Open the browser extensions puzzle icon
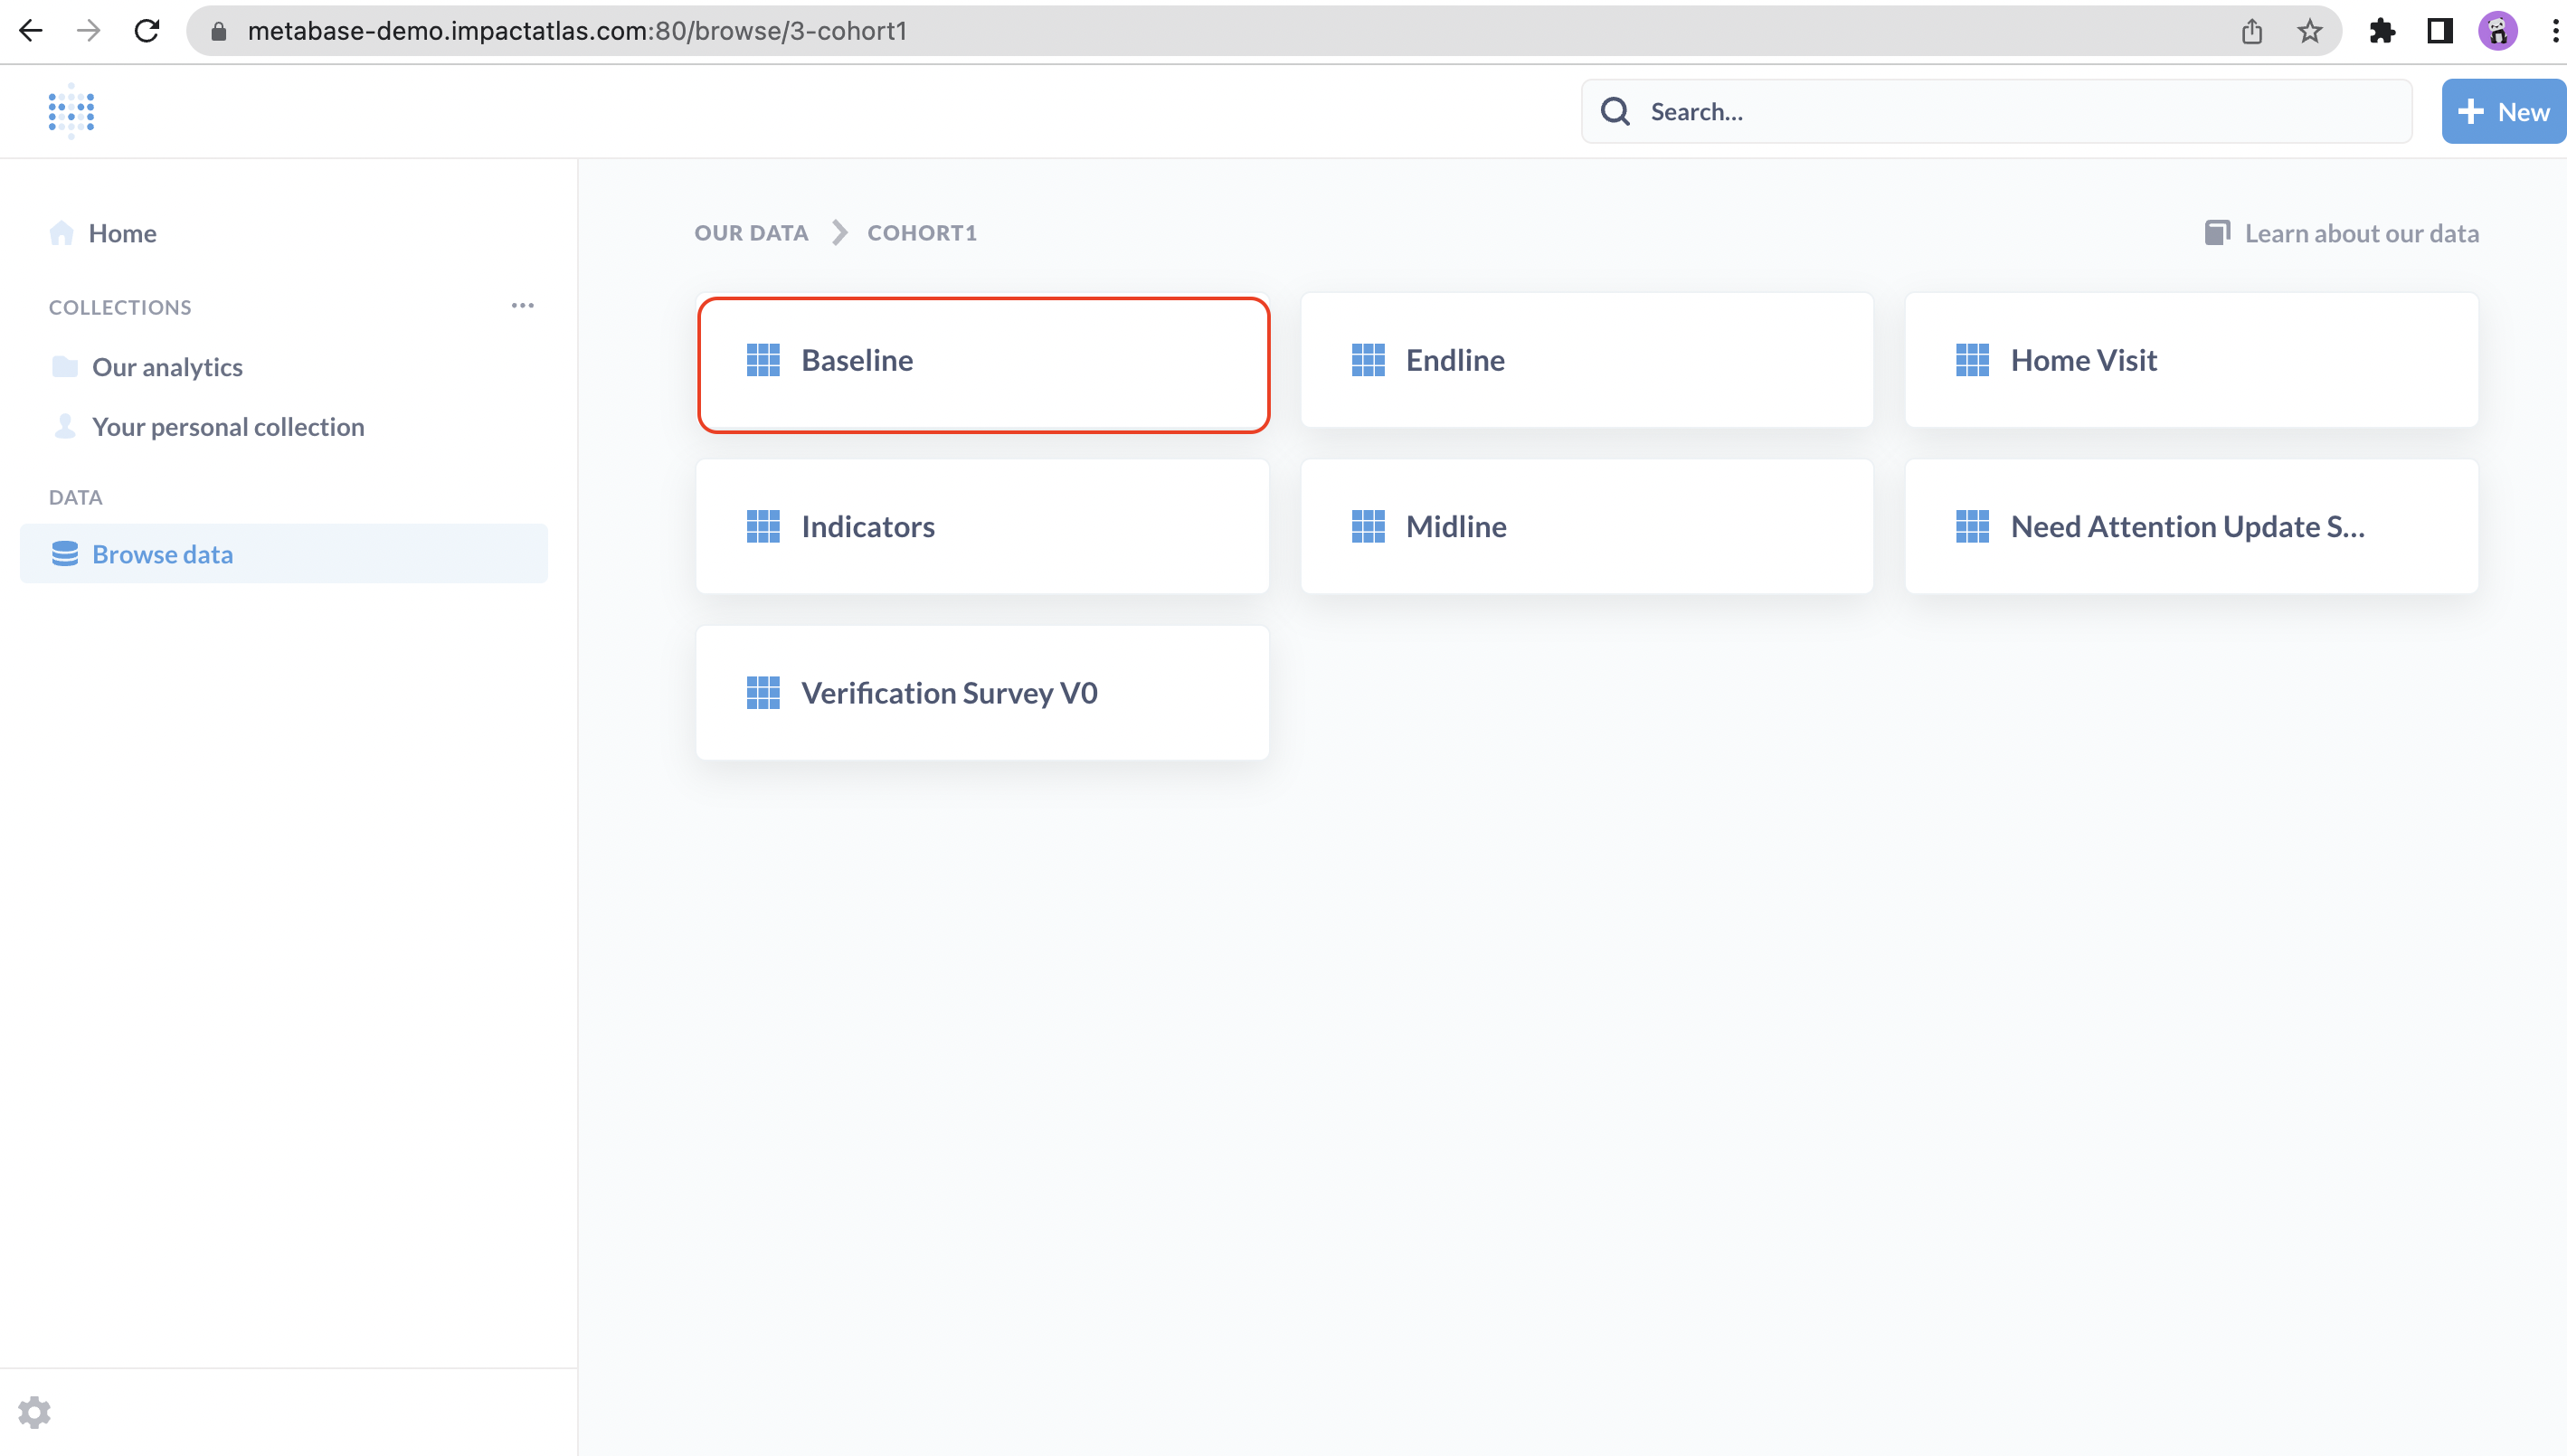 coord(2383,31)
